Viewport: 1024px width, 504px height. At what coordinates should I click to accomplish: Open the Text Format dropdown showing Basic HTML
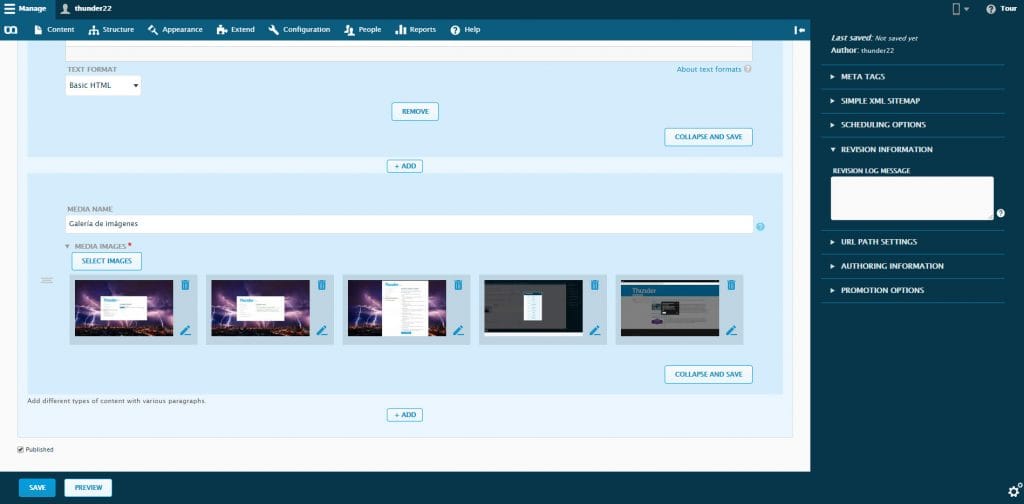click(103, 86)
